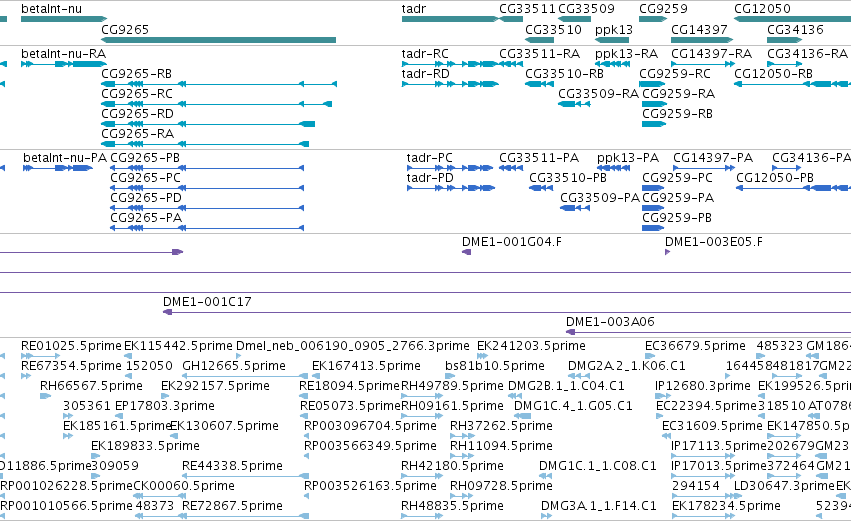This screenshot has height=521, width=851.
Task: Click EST RH37262.5prime
Action: coord(462,436)
